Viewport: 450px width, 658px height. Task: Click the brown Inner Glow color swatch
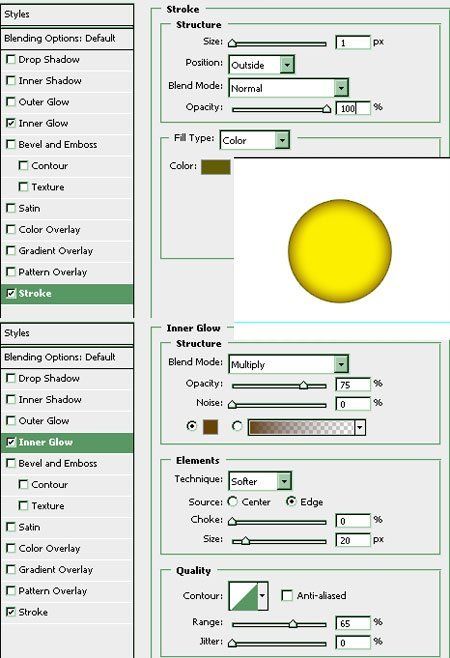[x=210, y=427]
